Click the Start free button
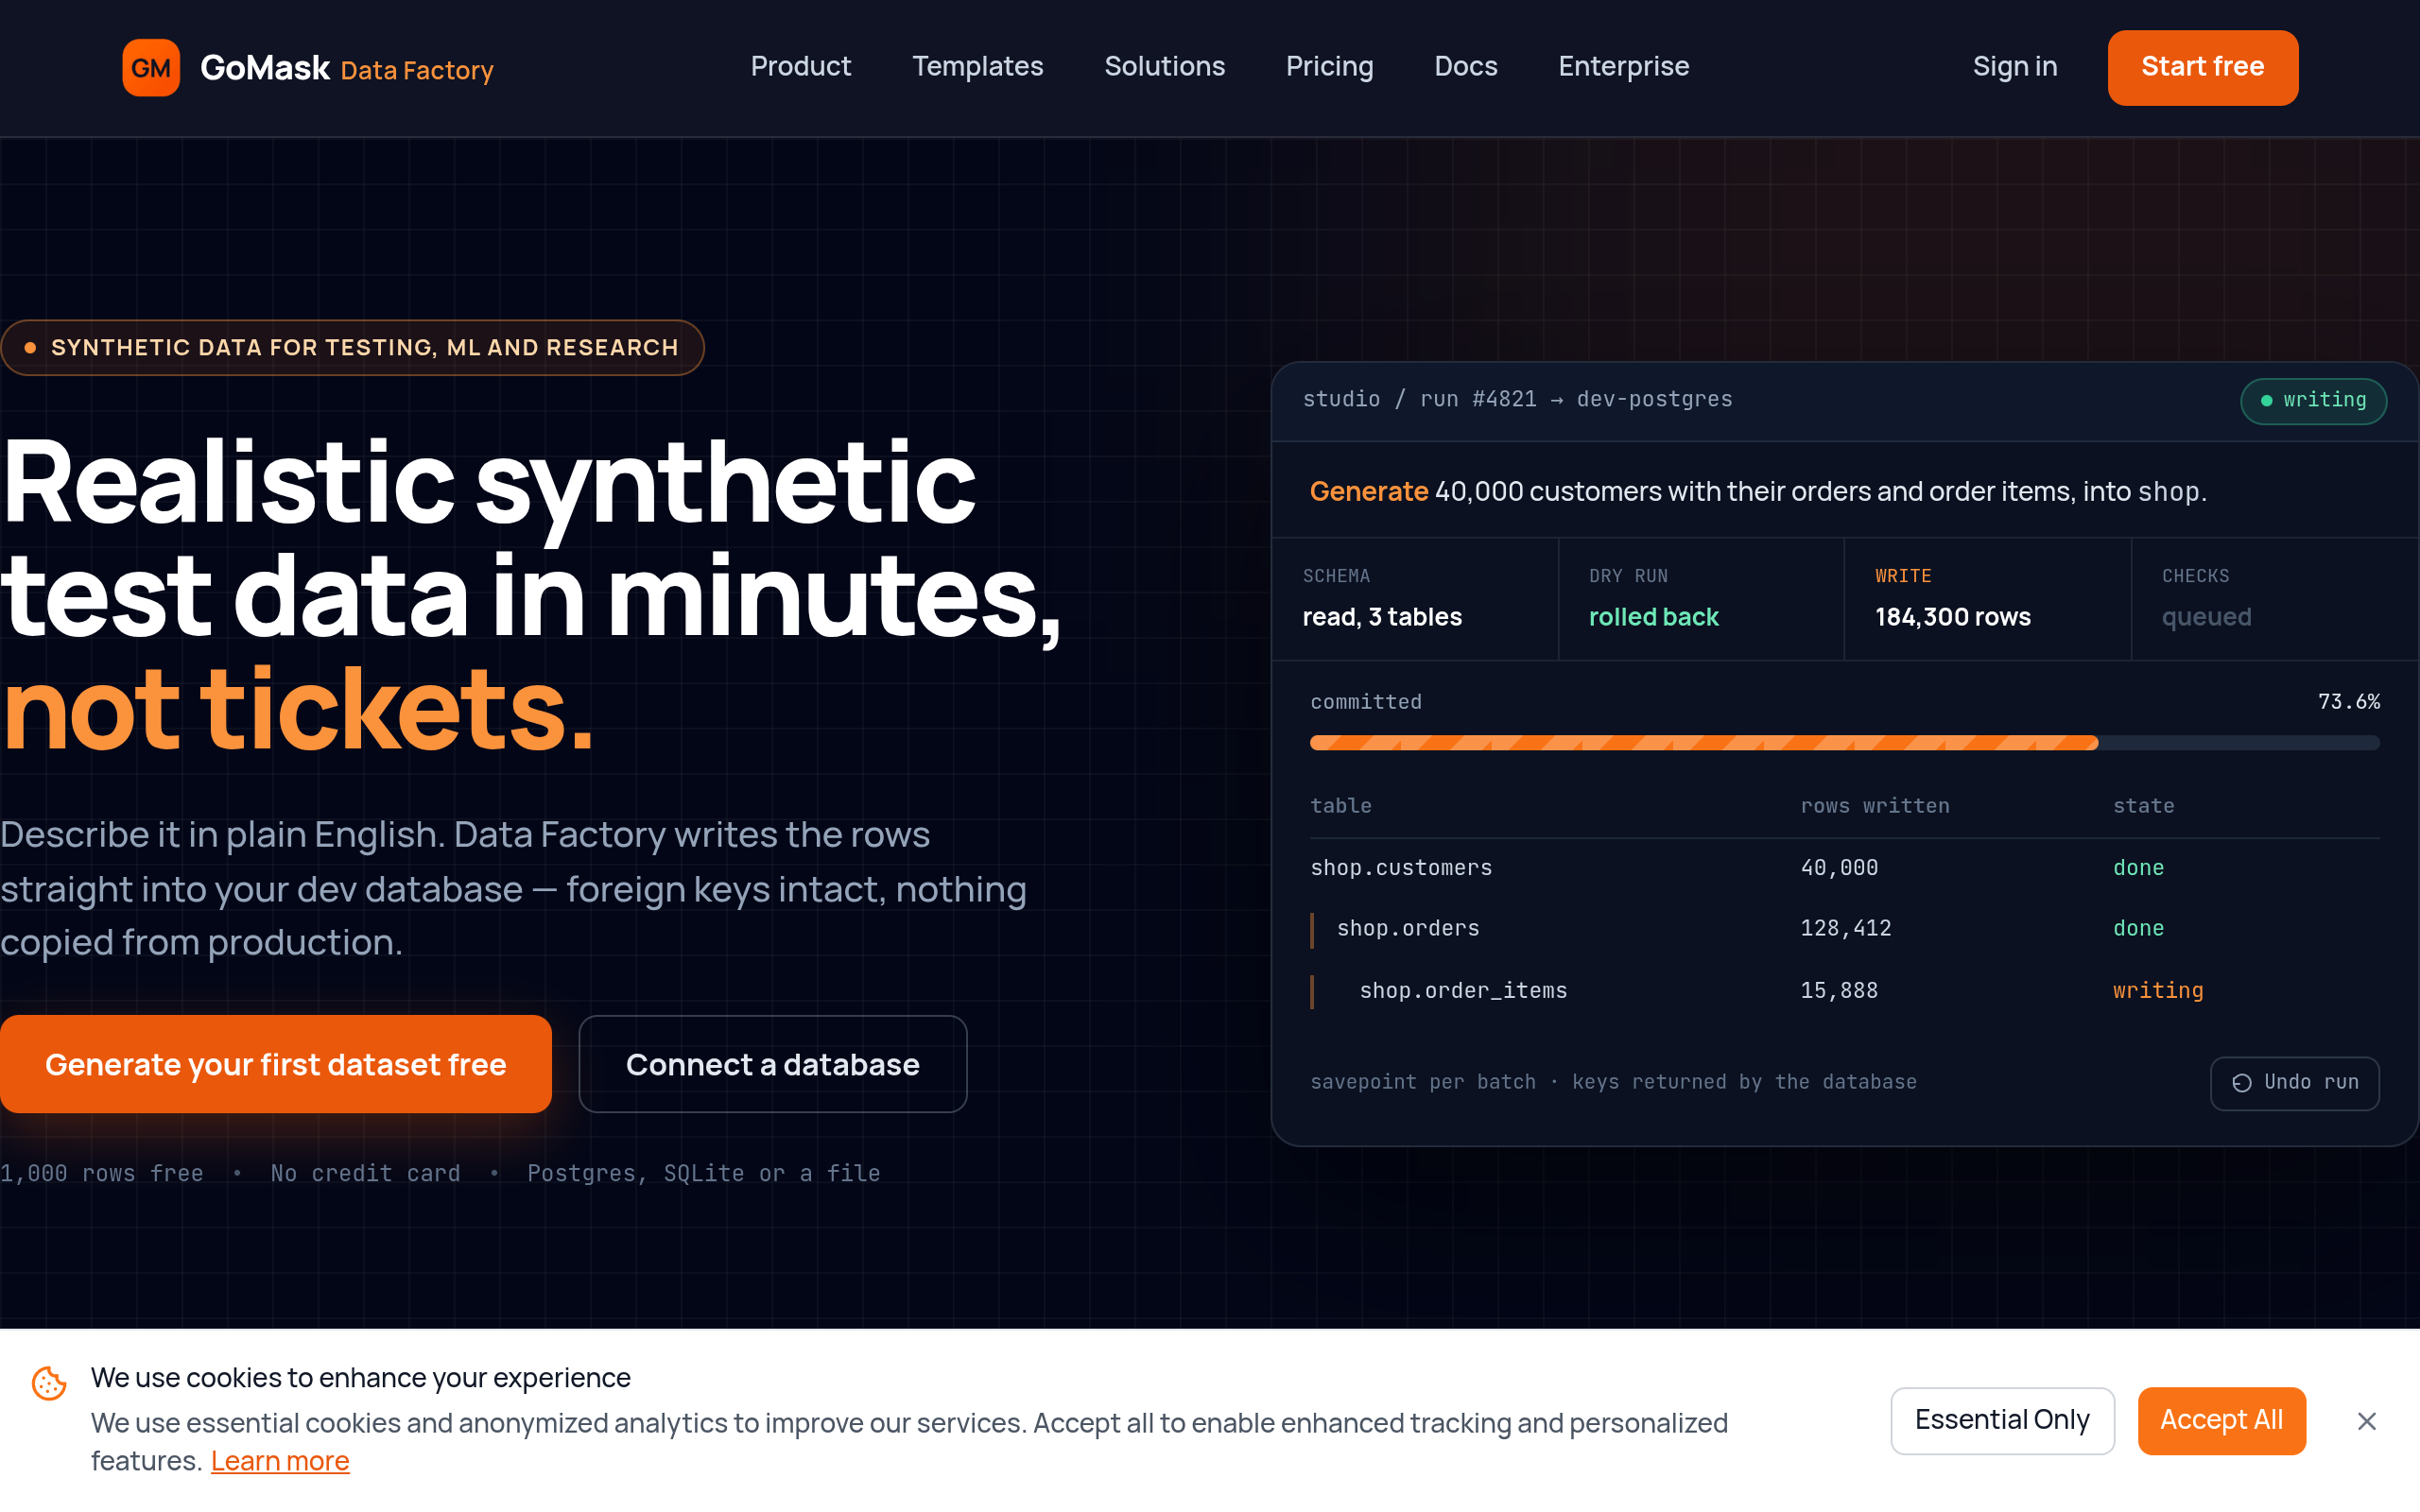2420x1512 pixels. [x=2202, y=67]
